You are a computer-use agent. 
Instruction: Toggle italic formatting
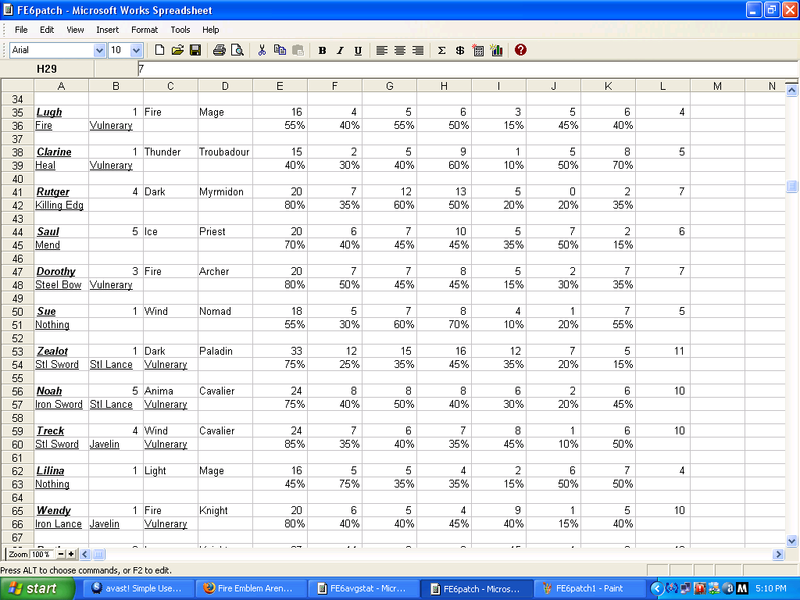point(340,50)
